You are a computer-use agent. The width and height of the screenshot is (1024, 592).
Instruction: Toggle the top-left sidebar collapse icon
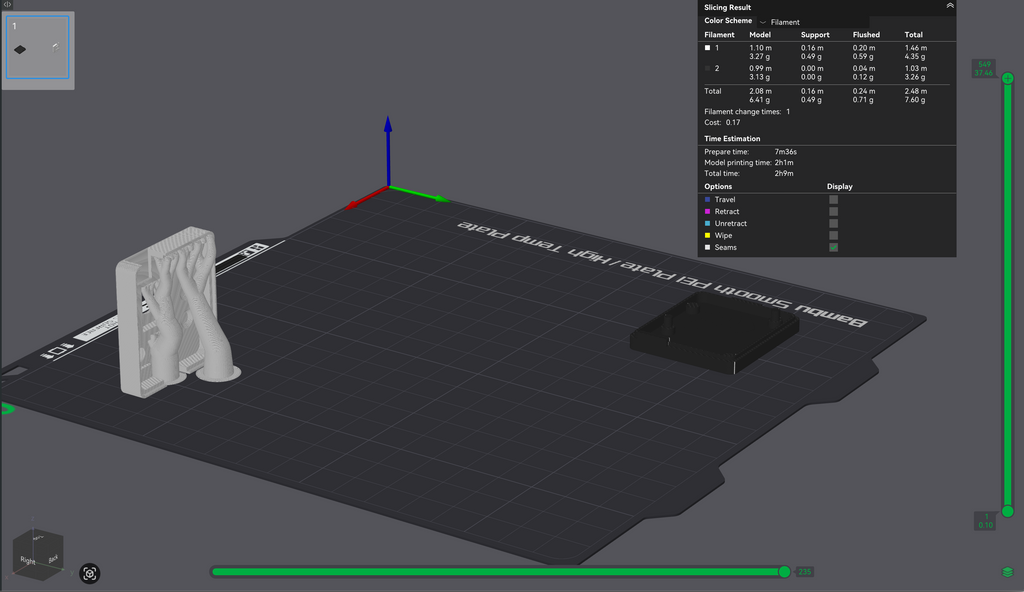(x=7, y=4)
